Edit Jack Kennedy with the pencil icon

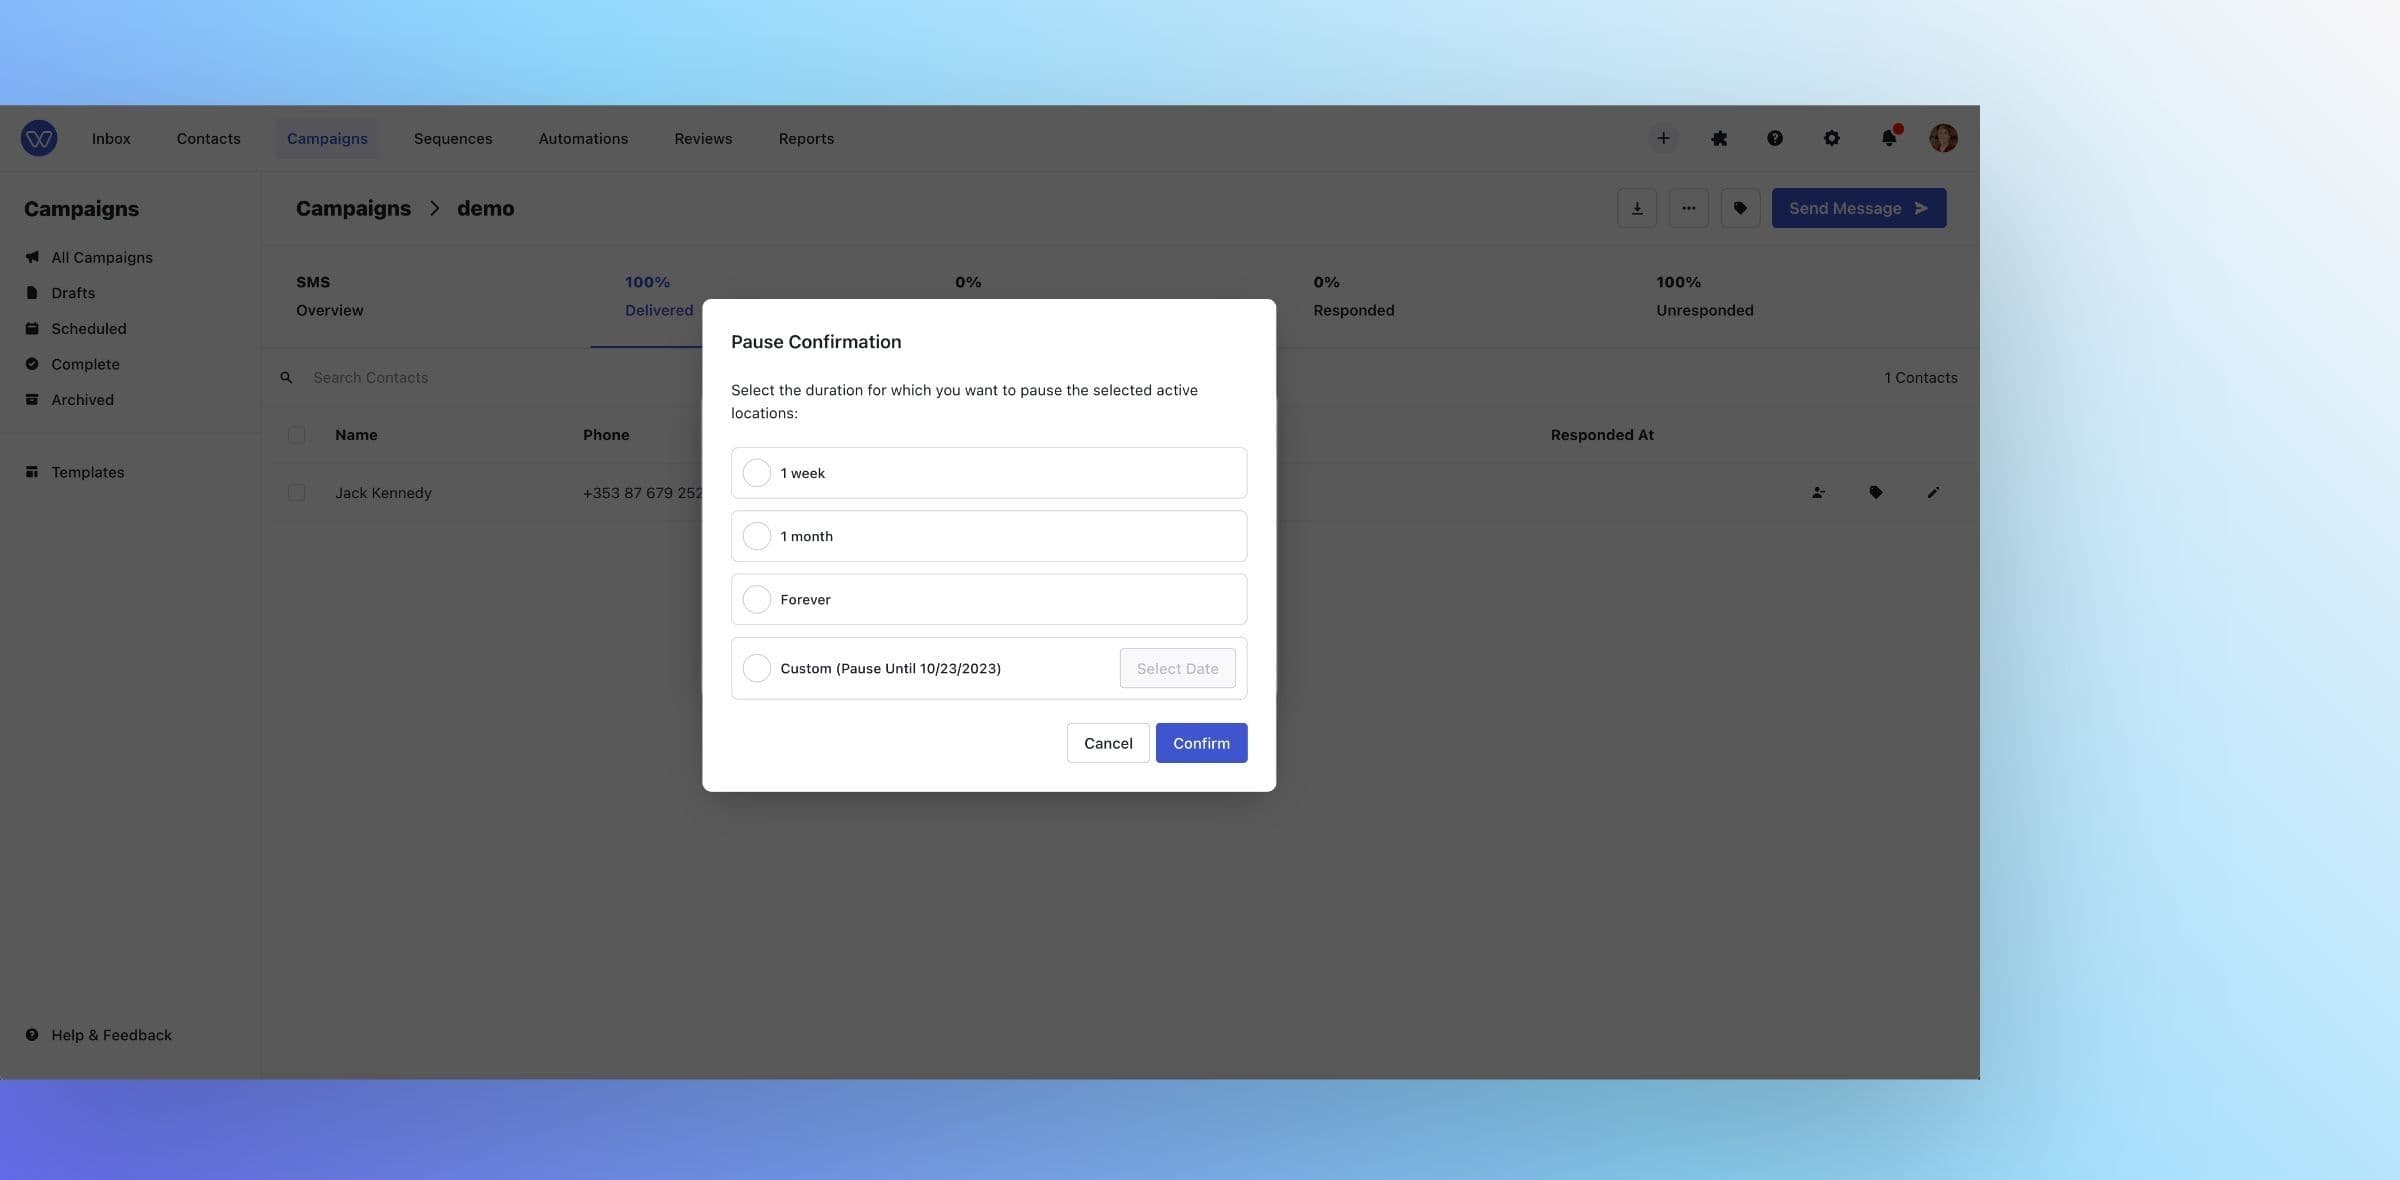[1932, 492]
